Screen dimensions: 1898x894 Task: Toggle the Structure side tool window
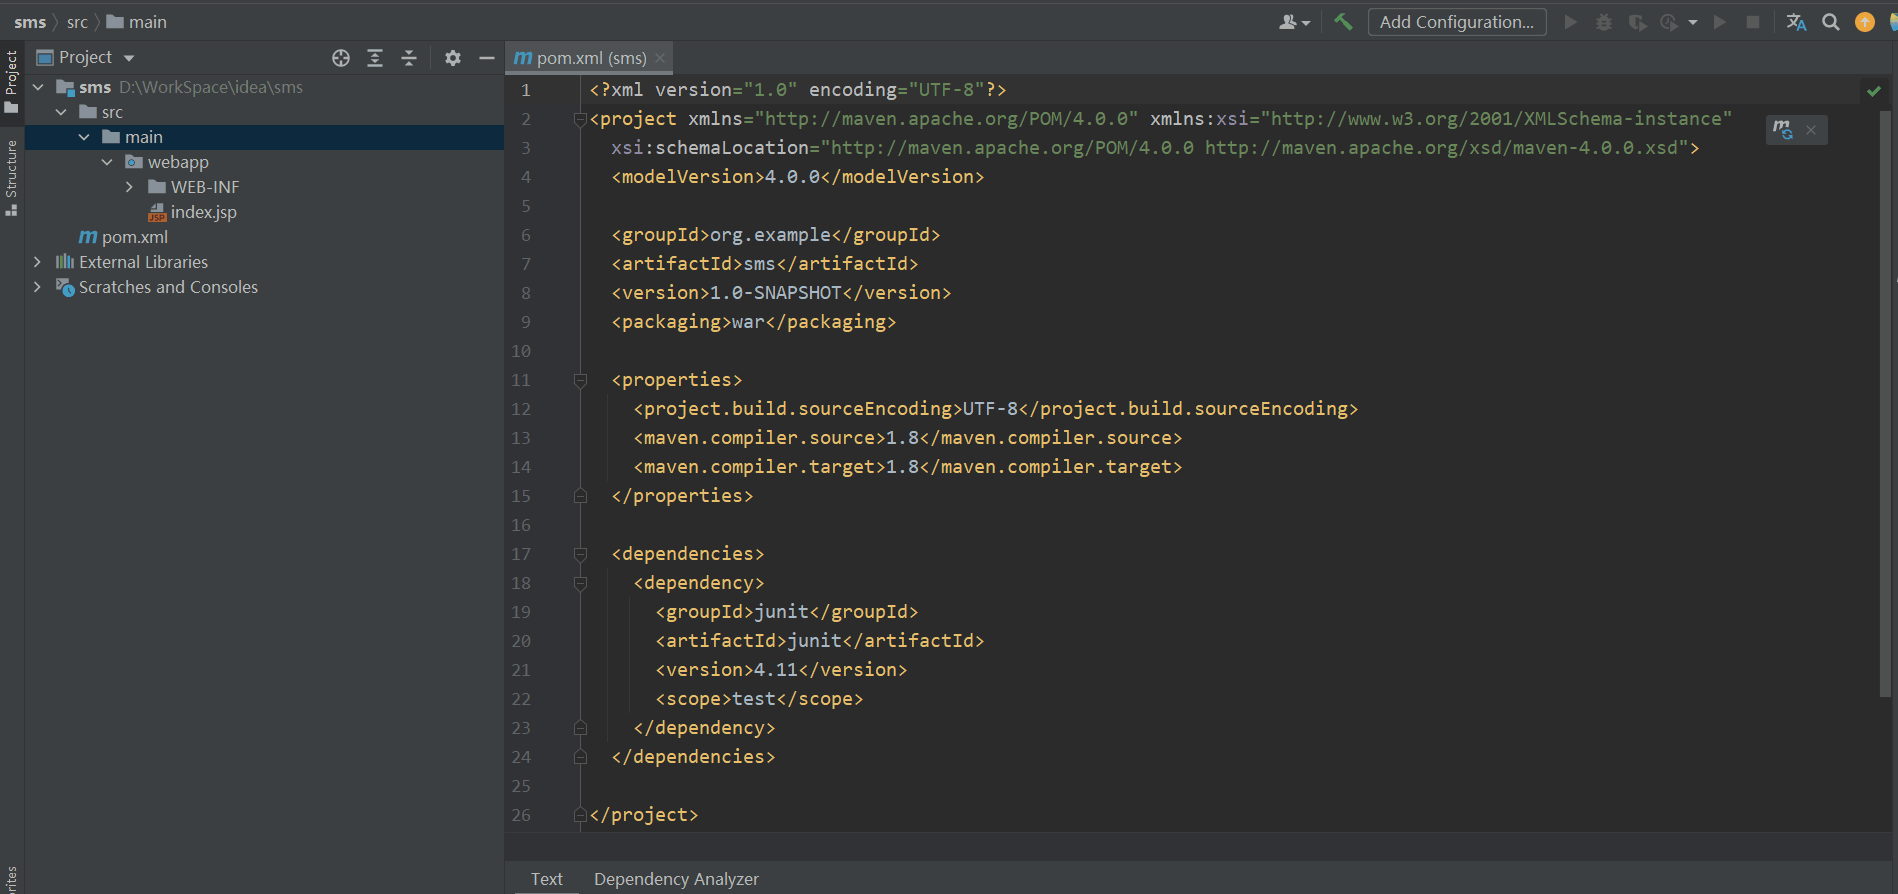11,177
